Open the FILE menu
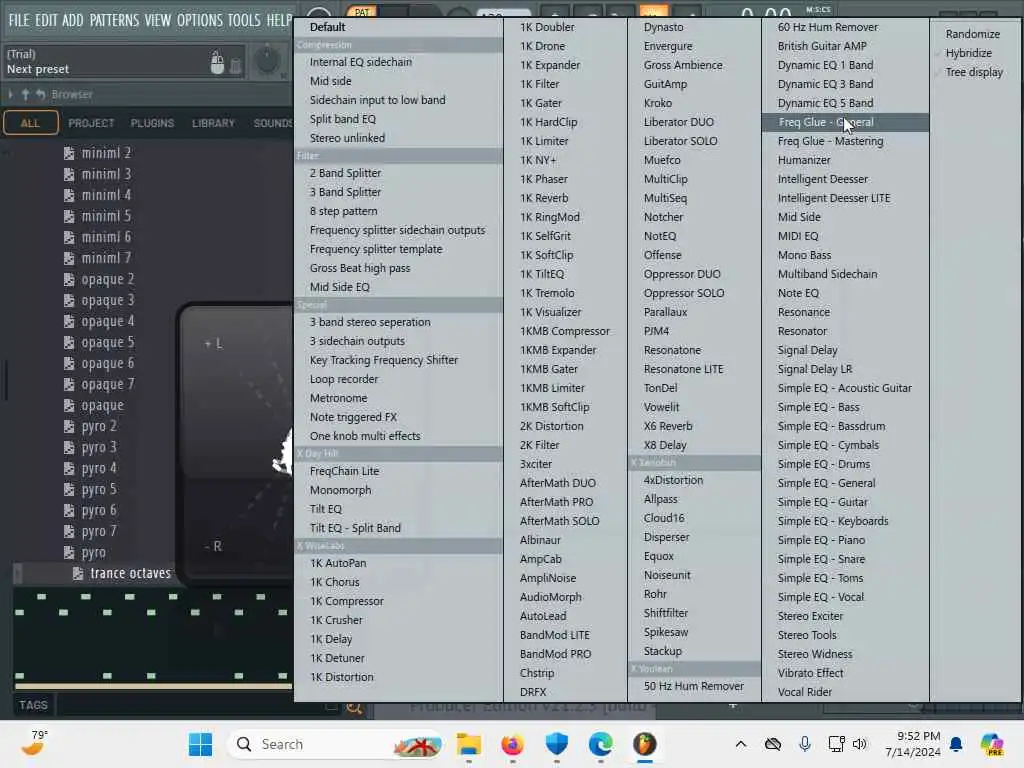Viewport: 1024px width, 768px height. click(x=19, y=20)
